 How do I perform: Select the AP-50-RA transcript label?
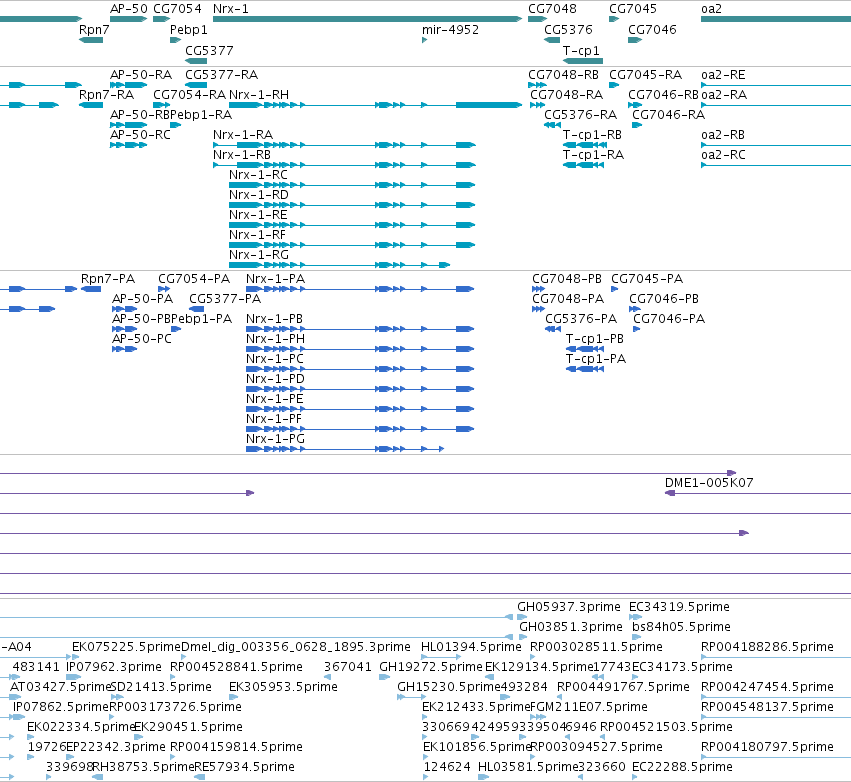click(x=141, y=74)
